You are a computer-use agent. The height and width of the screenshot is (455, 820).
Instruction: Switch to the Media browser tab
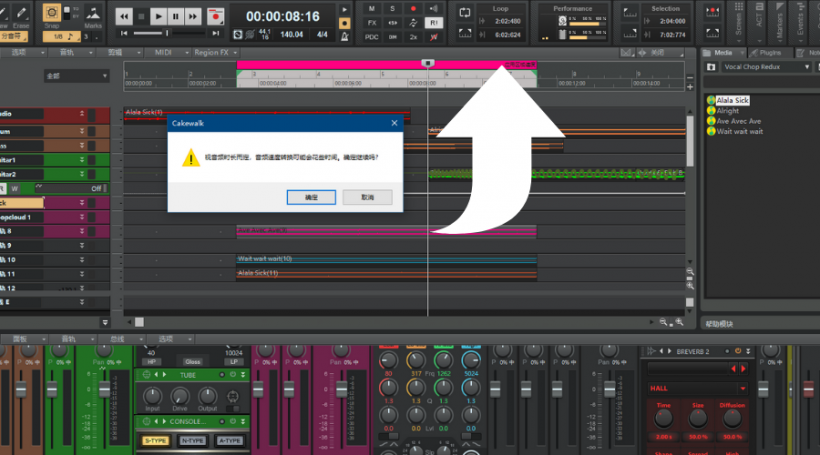pos(723,53)
